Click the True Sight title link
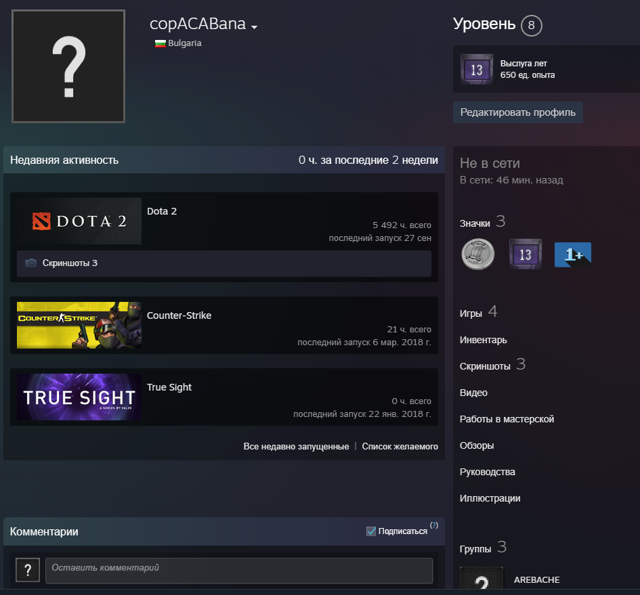Screen dimensions: 640x595 coord(169,387)
